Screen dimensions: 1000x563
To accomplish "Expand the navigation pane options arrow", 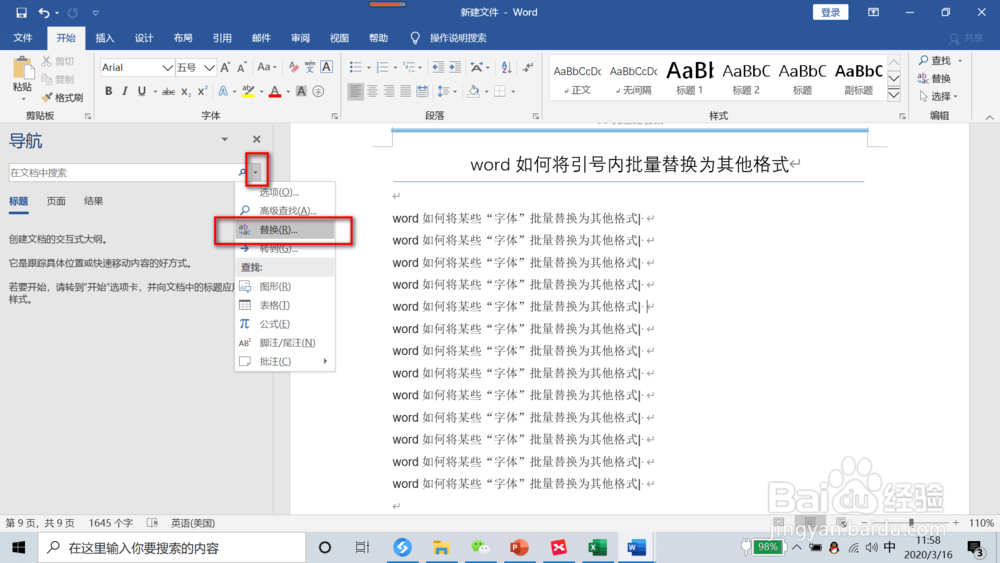I will (x=224, y=139).
